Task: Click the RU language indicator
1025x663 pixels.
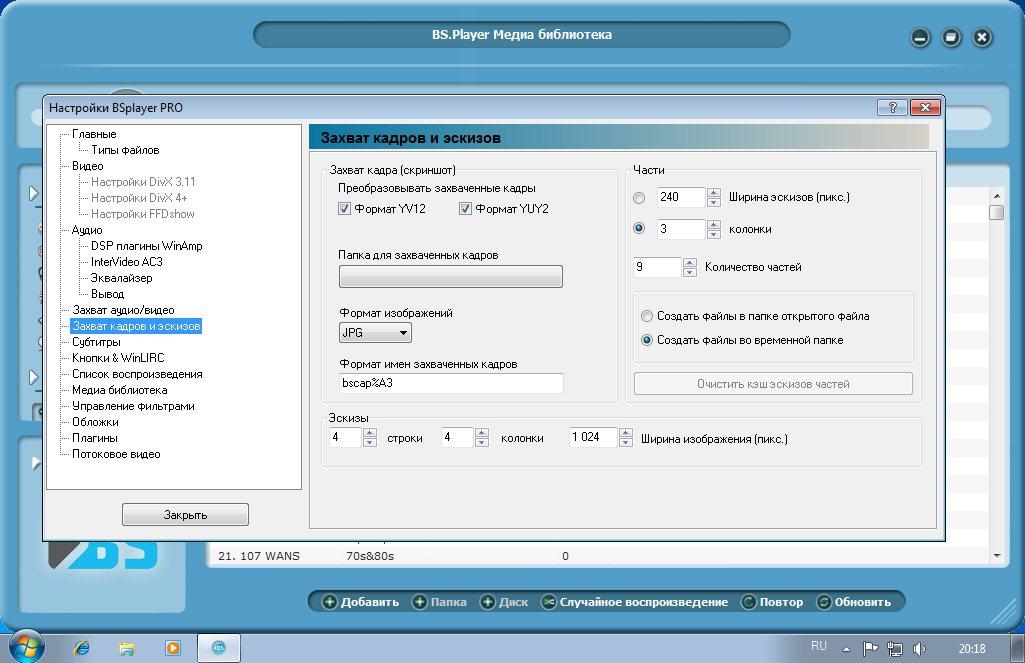Action: pyautogui.click(x=819, y=646)
